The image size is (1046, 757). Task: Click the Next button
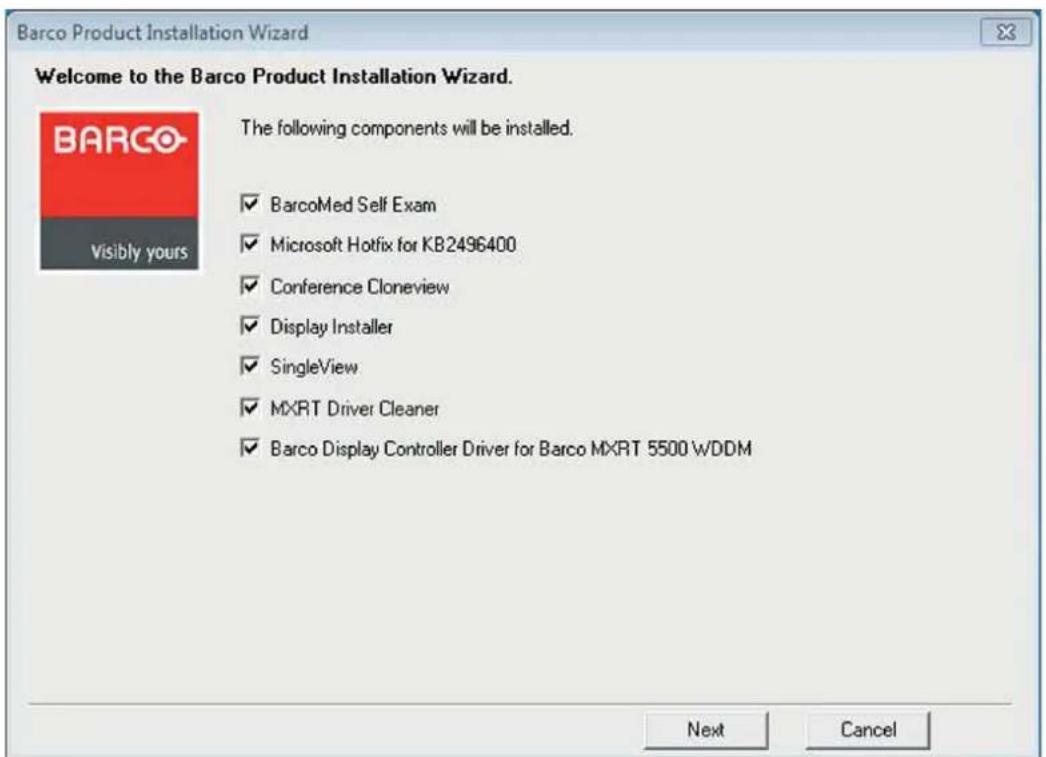[x=706, y=730]
